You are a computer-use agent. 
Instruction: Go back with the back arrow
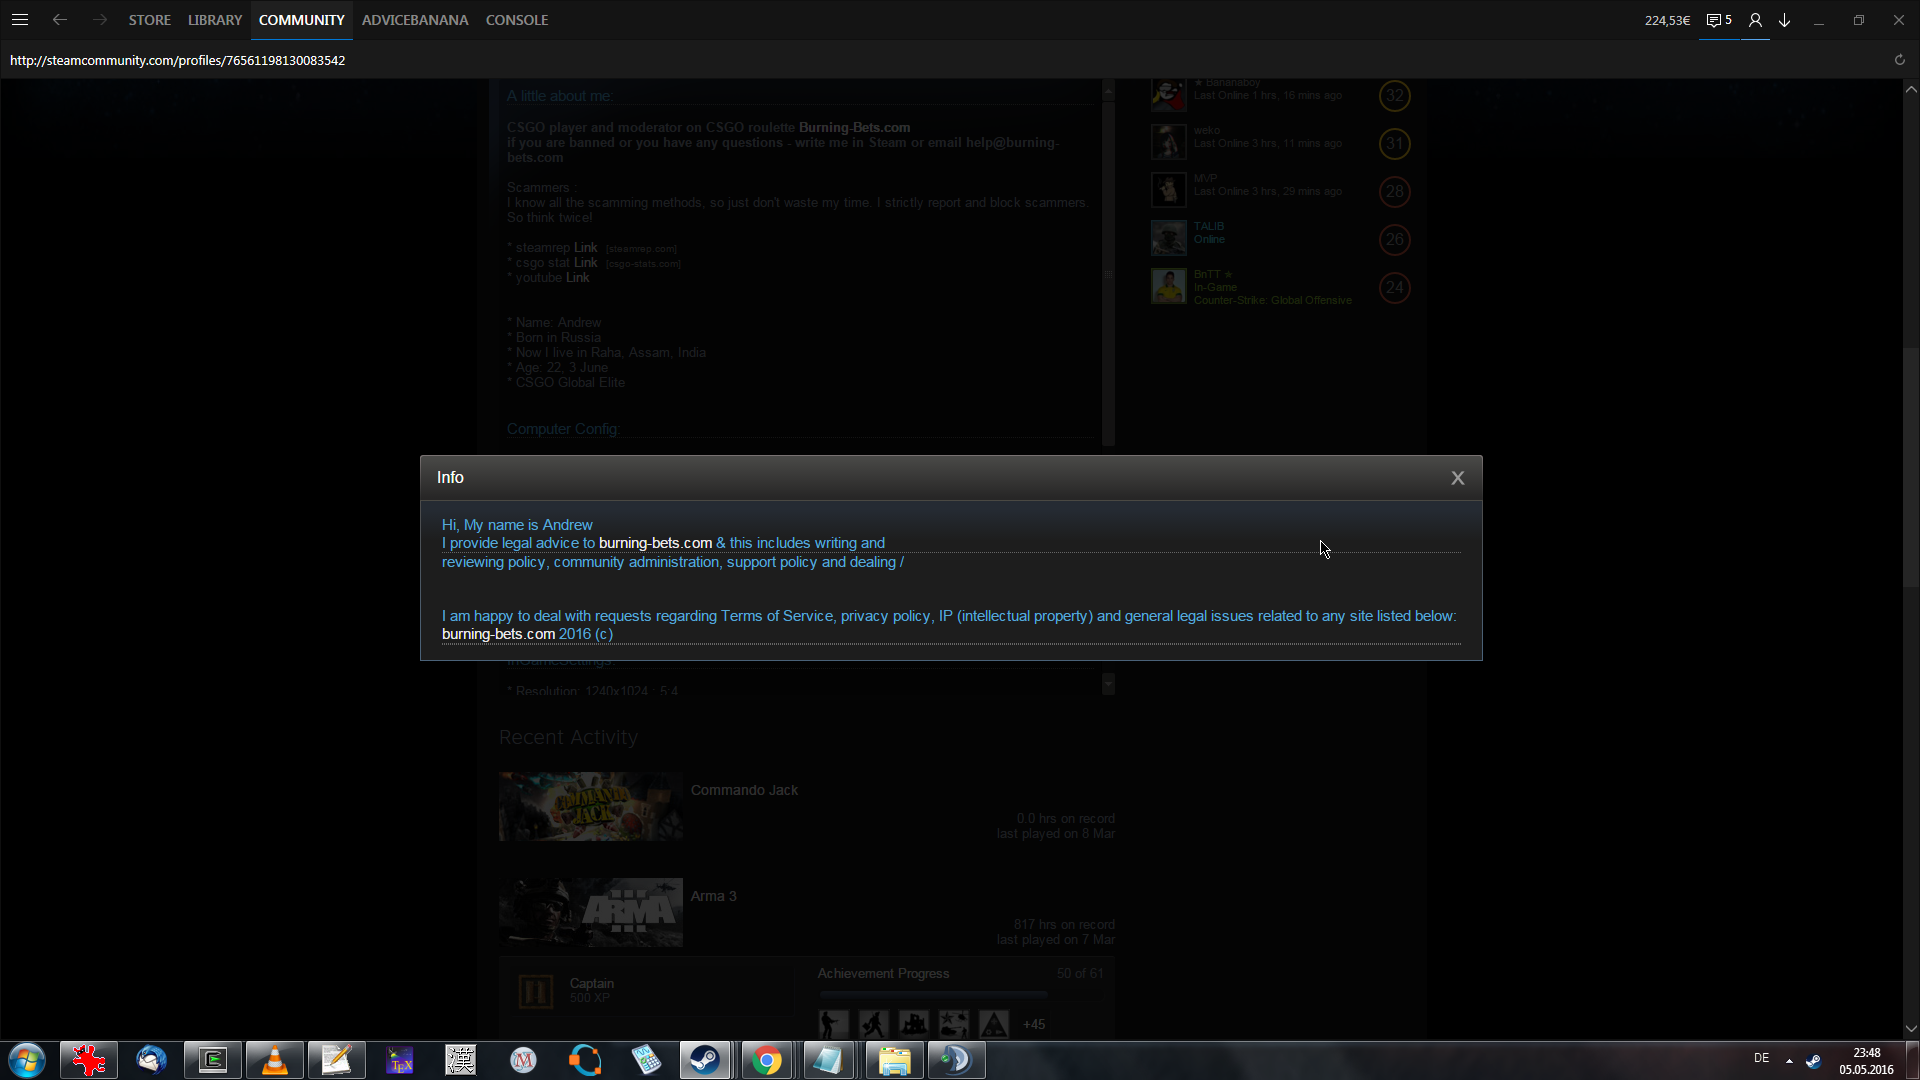point(60,20)
